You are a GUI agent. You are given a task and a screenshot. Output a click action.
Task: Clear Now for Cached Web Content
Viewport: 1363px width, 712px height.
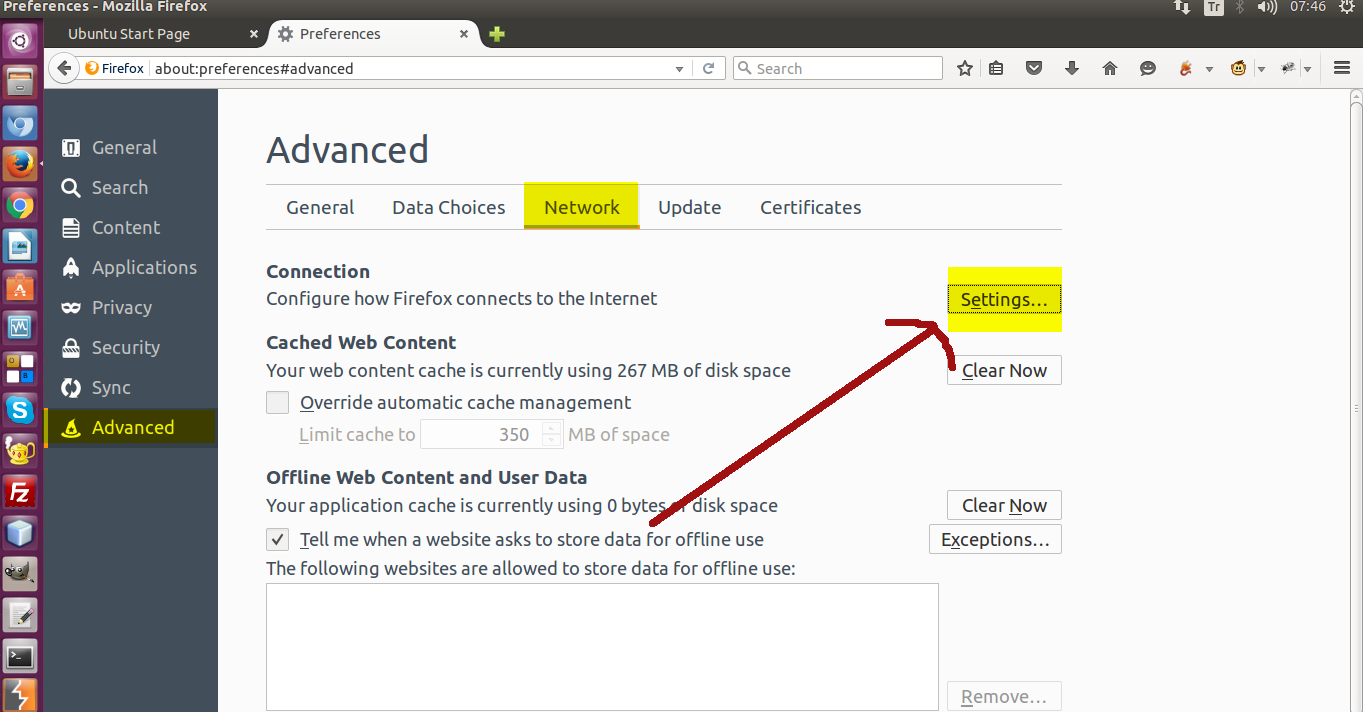point(1004,371)
